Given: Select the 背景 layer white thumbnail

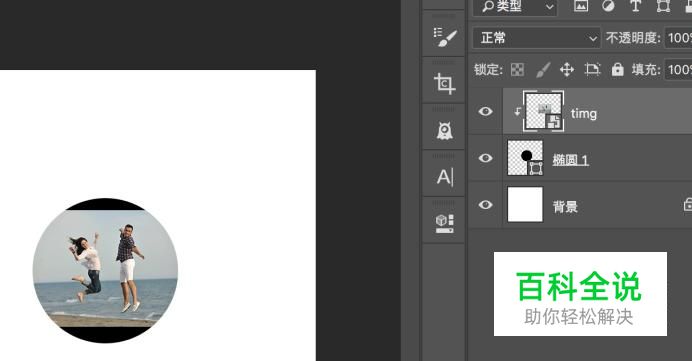Looking at the screenshot, I should point(525,204).
